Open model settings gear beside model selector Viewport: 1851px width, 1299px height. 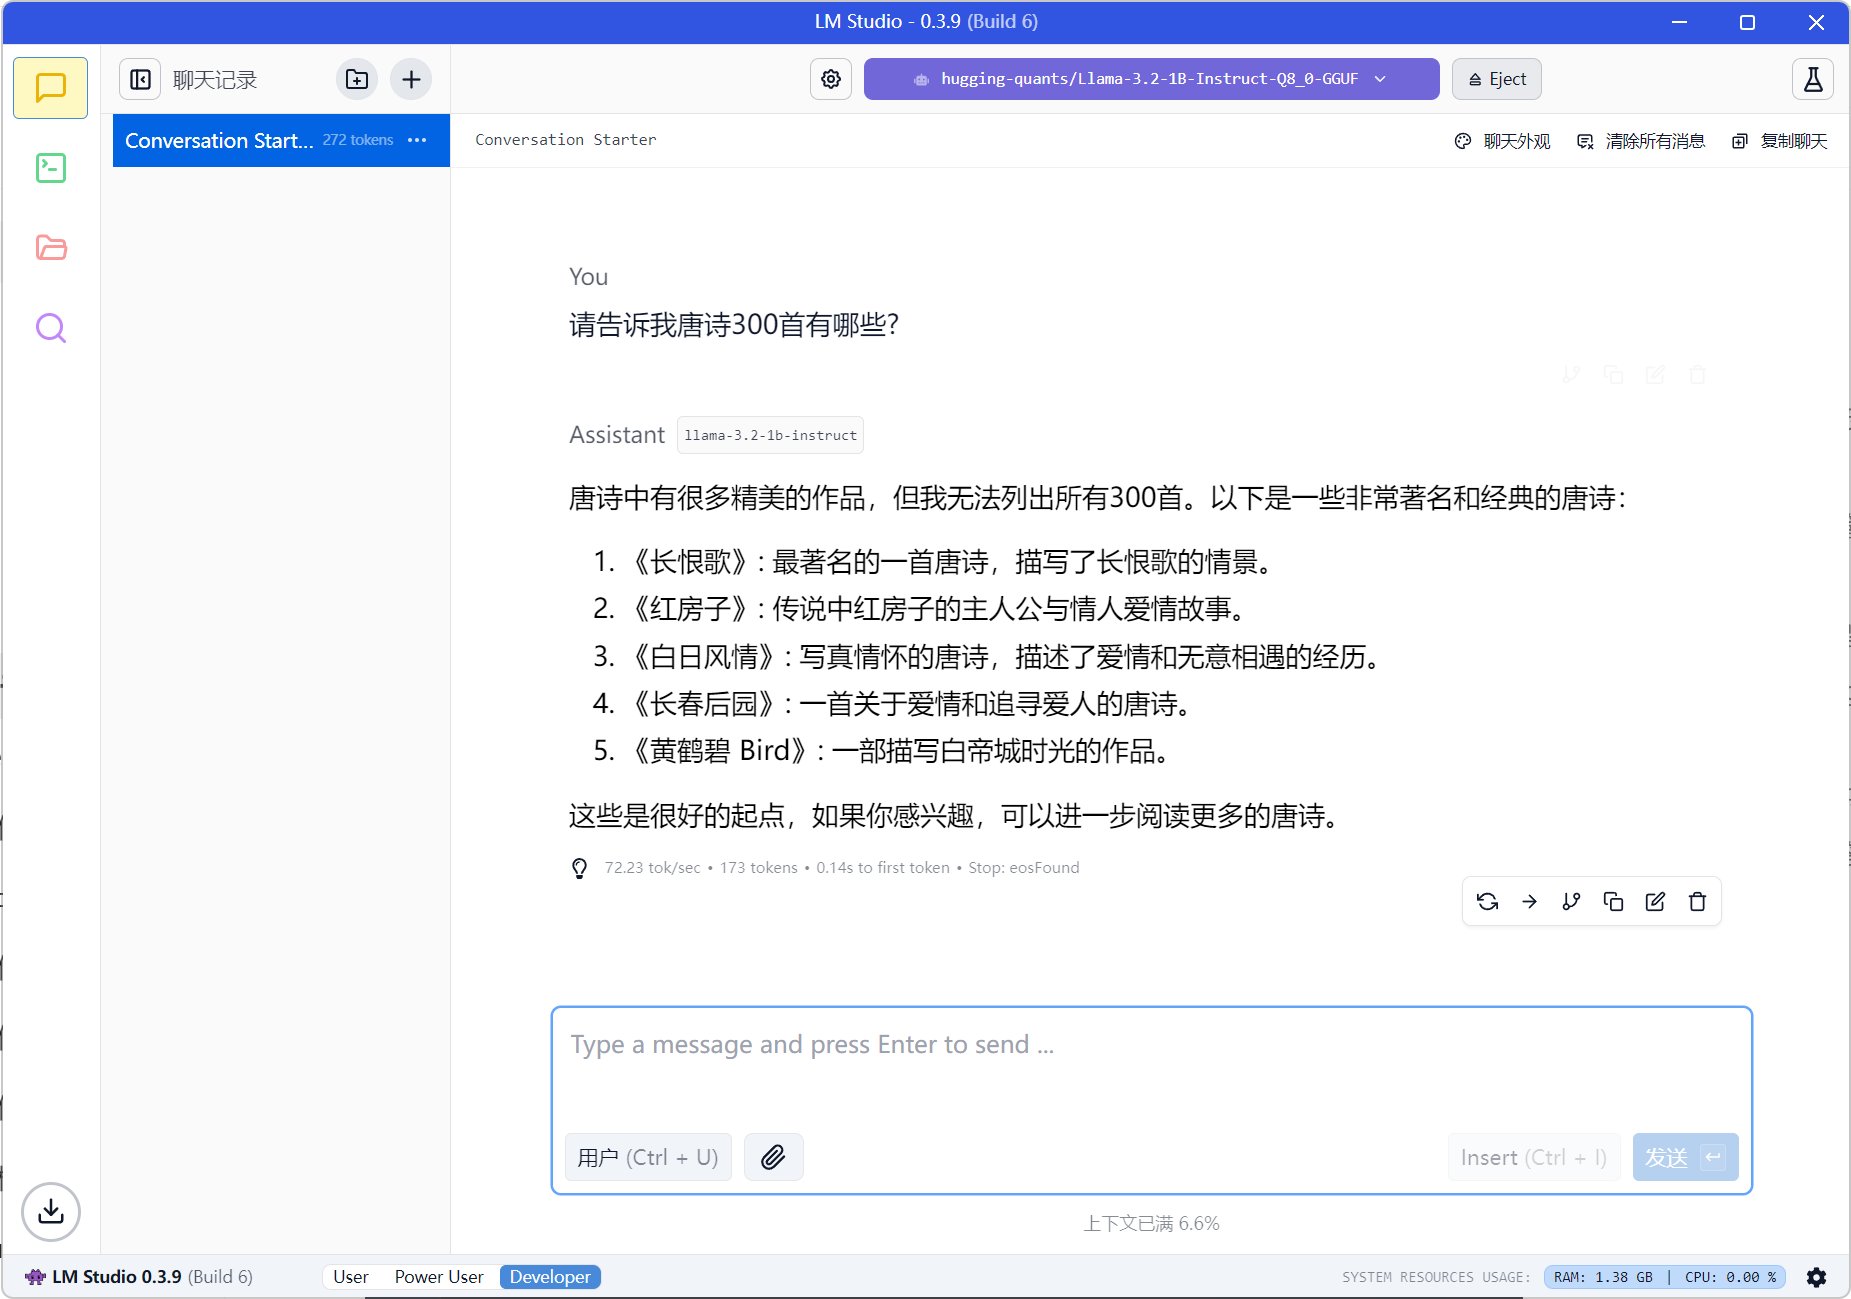(831, 79)
